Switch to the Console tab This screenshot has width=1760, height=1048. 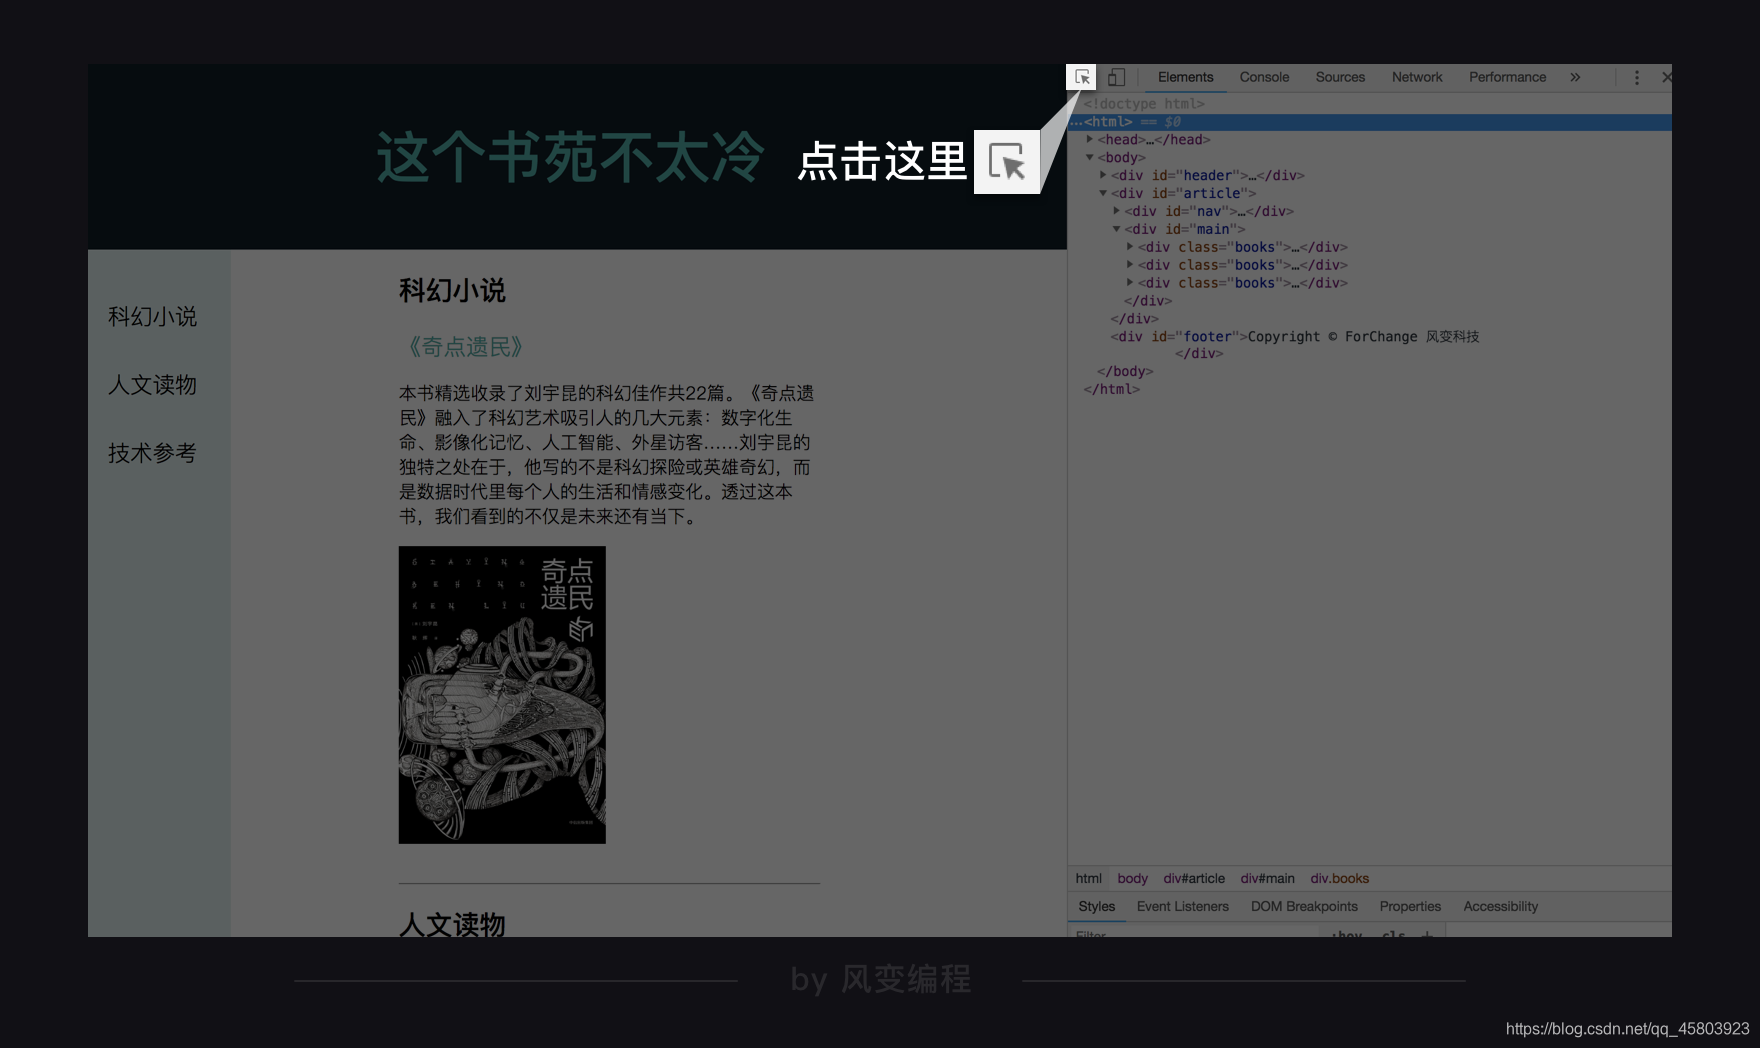[1264, 77]
